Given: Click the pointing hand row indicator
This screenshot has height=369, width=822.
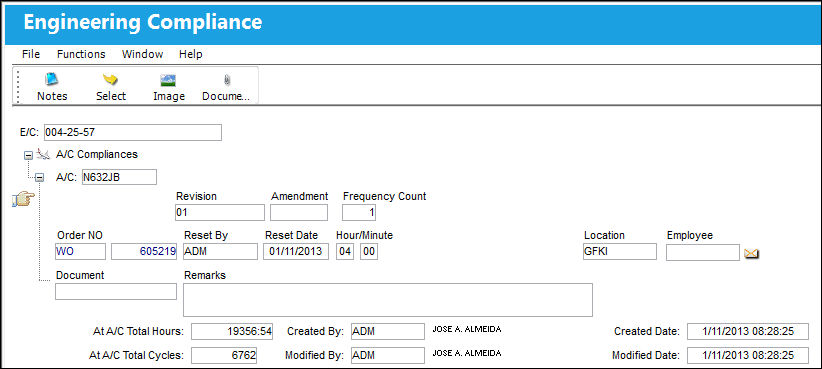Looking at the screenshot, I should point(23,199).
